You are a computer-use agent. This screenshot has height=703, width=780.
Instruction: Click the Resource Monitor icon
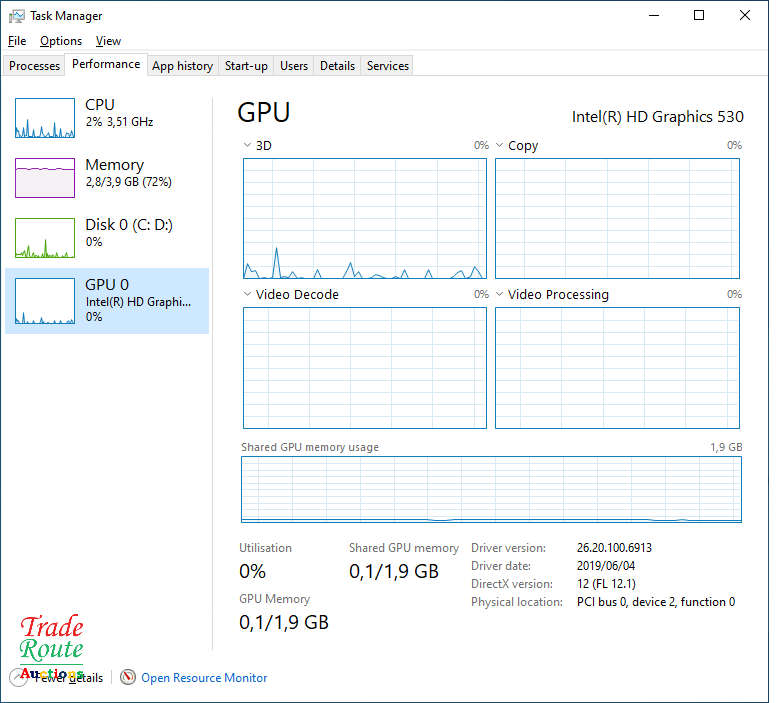tap(128, 677)
